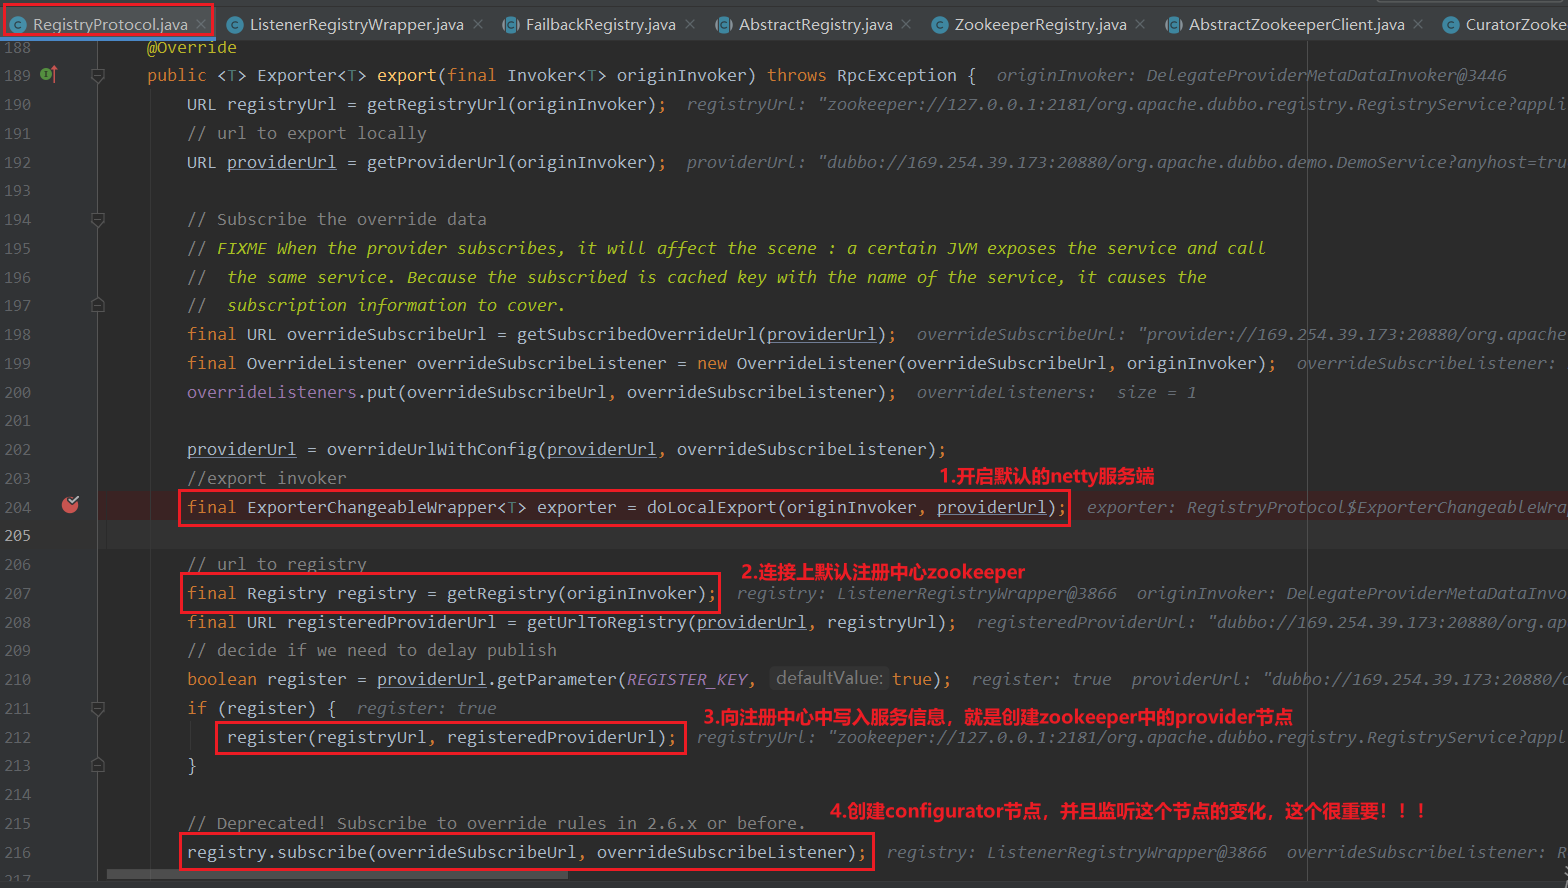The image size is (1568, 888).
Task: Switch to the AbstractRegistry.java tab
Action: (x=814, y=24)
